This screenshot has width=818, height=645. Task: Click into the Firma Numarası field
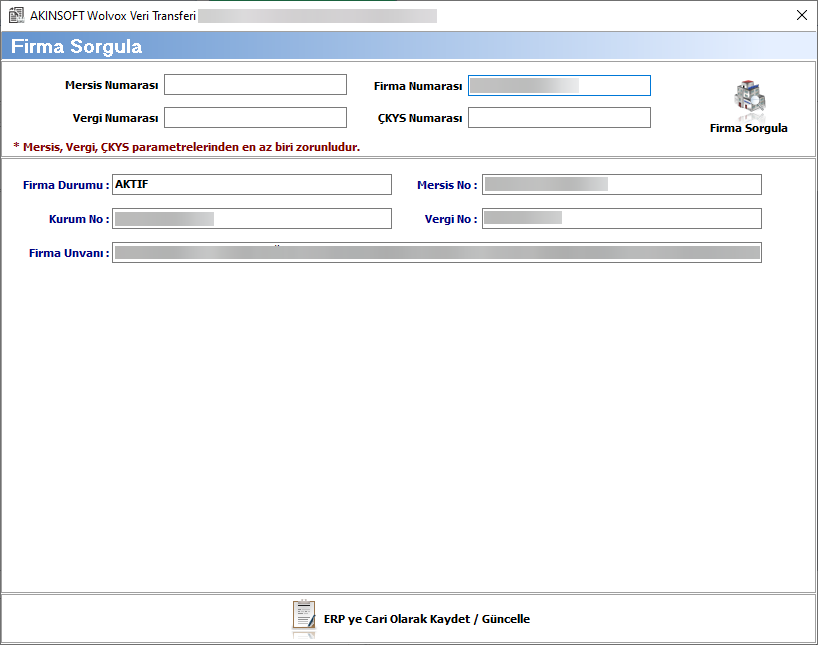[x=559, y=86]
